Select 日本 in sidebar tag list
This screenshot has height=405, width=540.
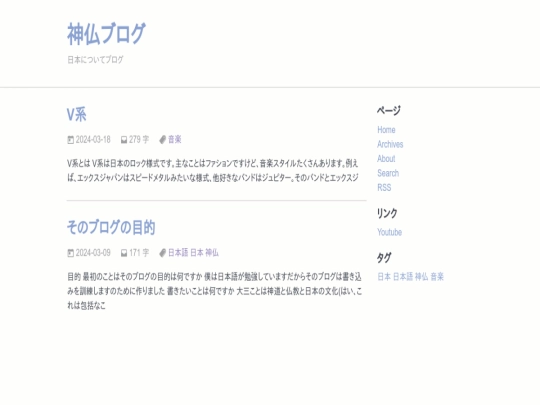click(384, 277)
